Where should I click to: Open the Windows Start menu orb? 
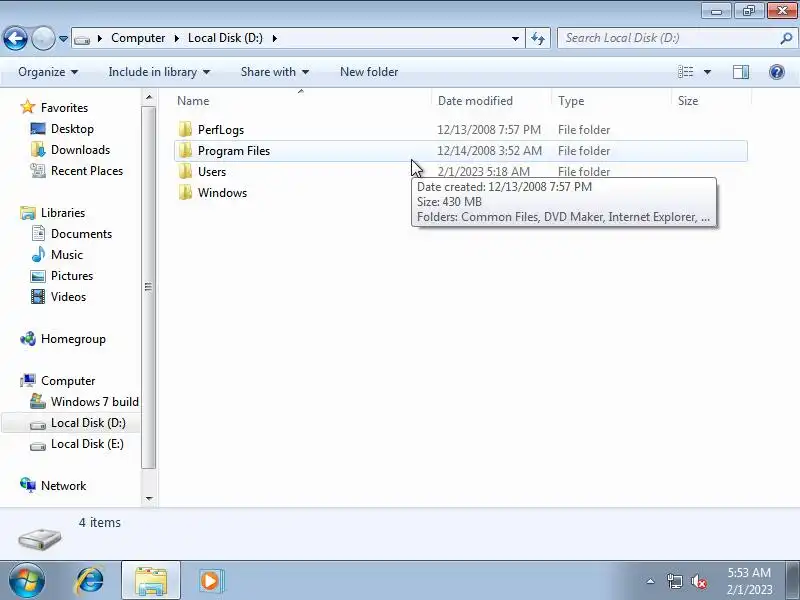tap(27, 581)
